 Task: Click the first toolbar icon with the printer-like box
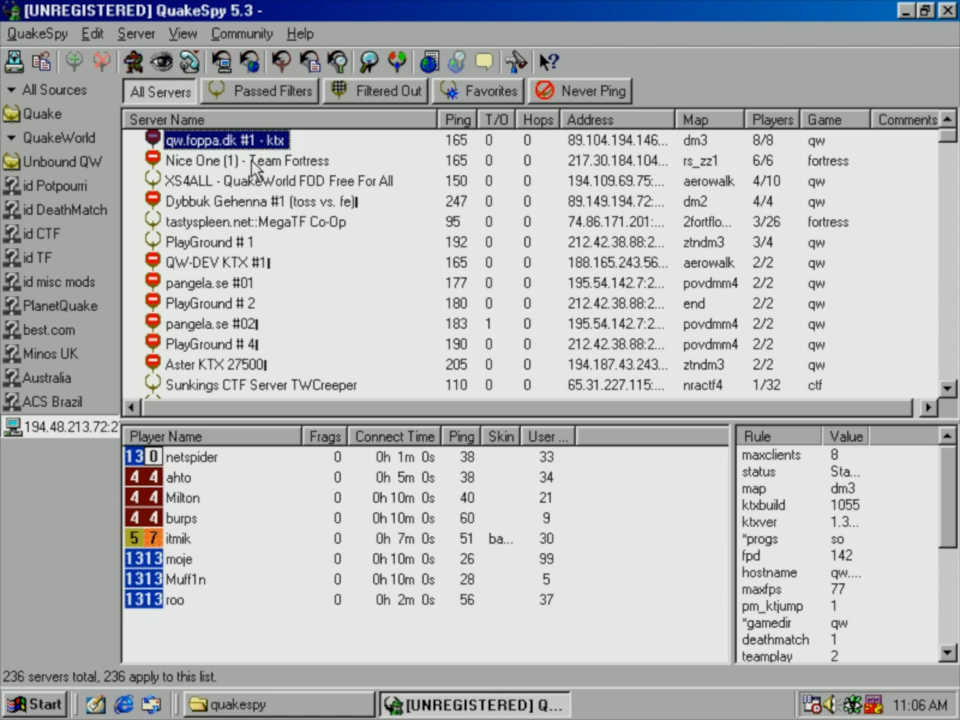pyautogui.click(x=14, y=61)
